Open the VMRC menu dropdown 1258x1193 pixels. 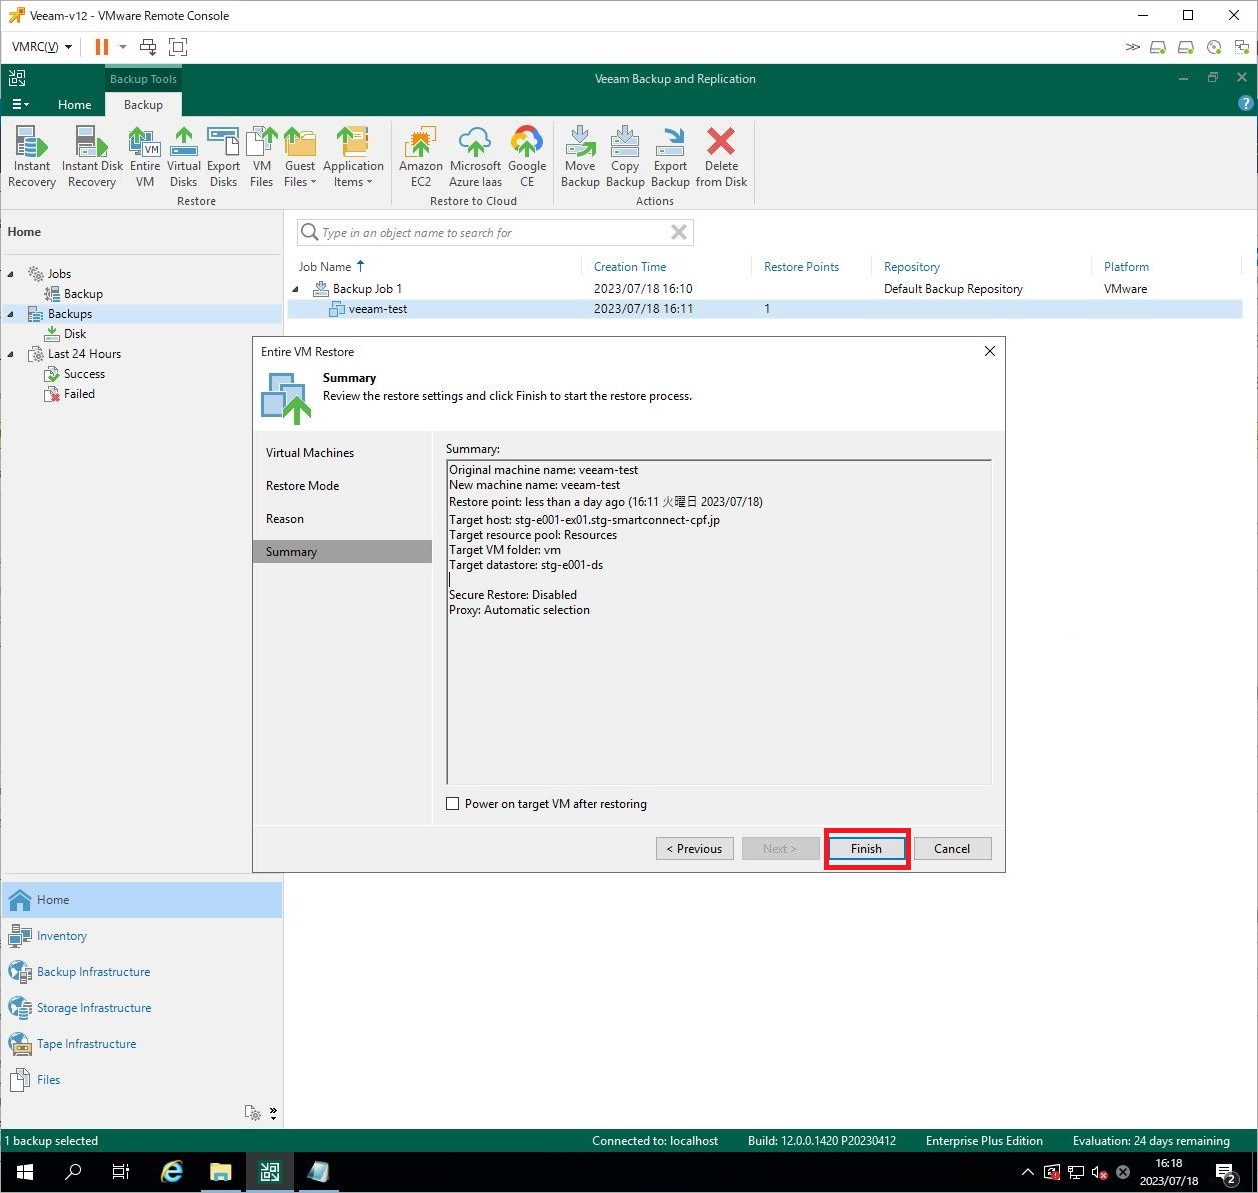(x=42, y=47)
